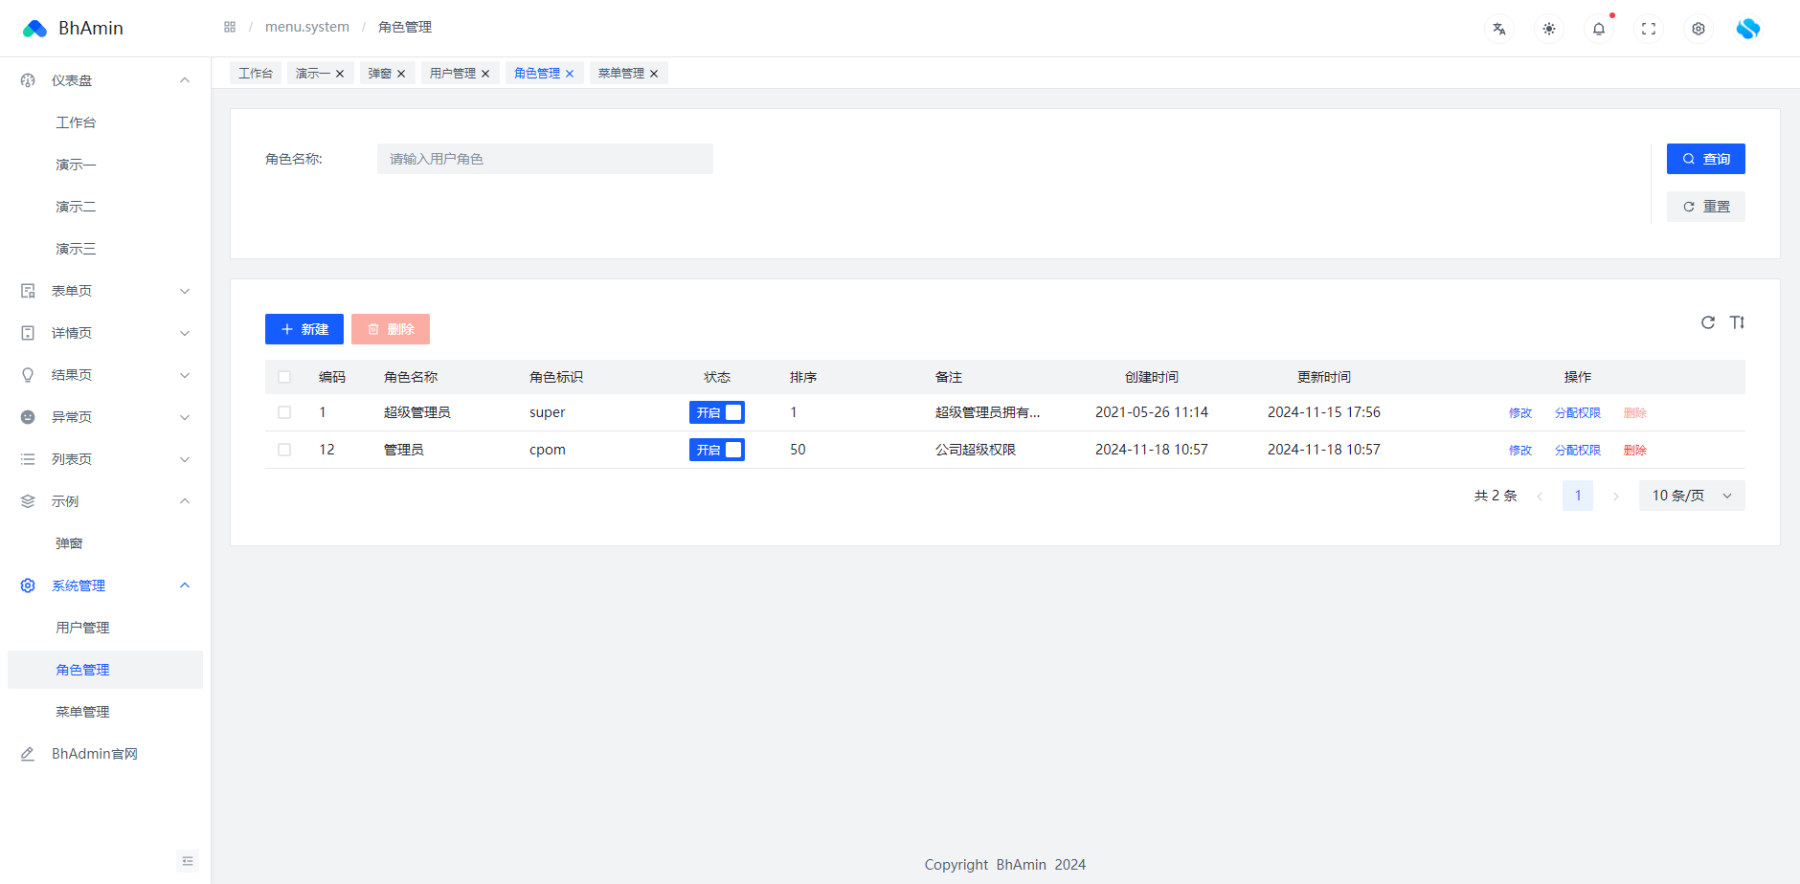Collapse the 仪表盘 menu group
This screenshot has width=1800, height=884.
(x=185, y=80)
